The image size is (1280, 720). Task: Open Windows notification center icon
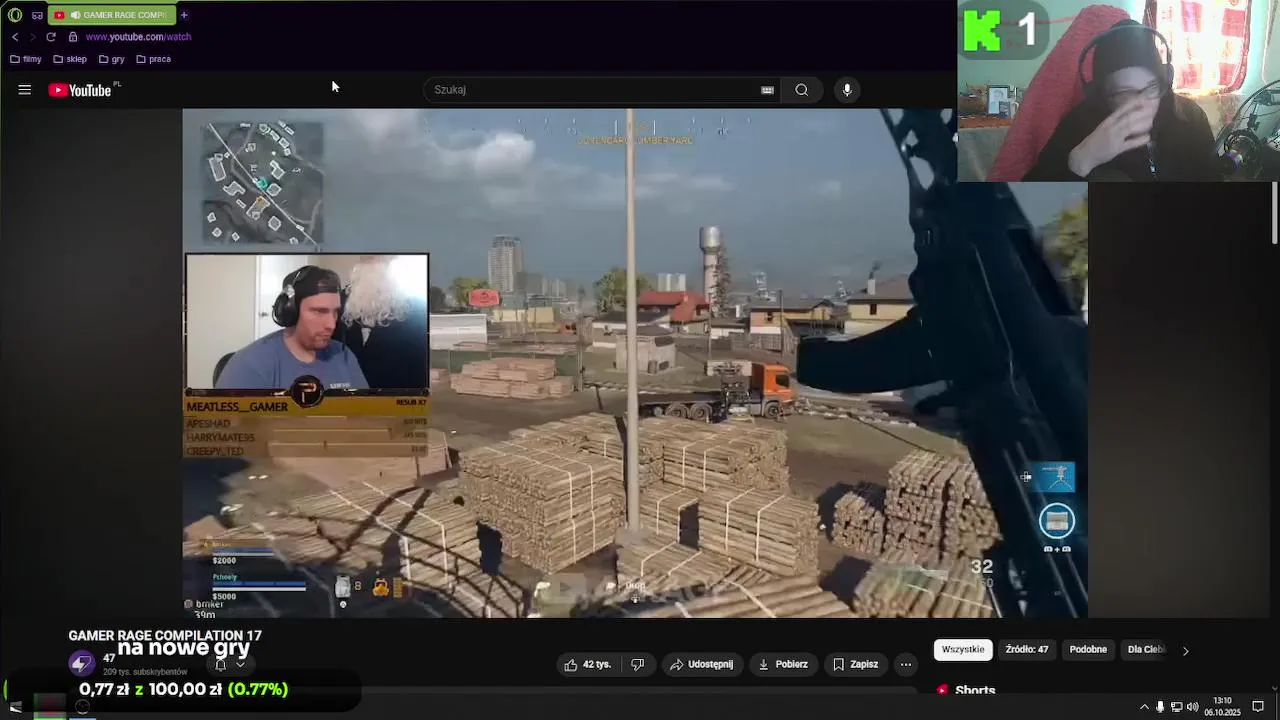[x=1258, y=707]
